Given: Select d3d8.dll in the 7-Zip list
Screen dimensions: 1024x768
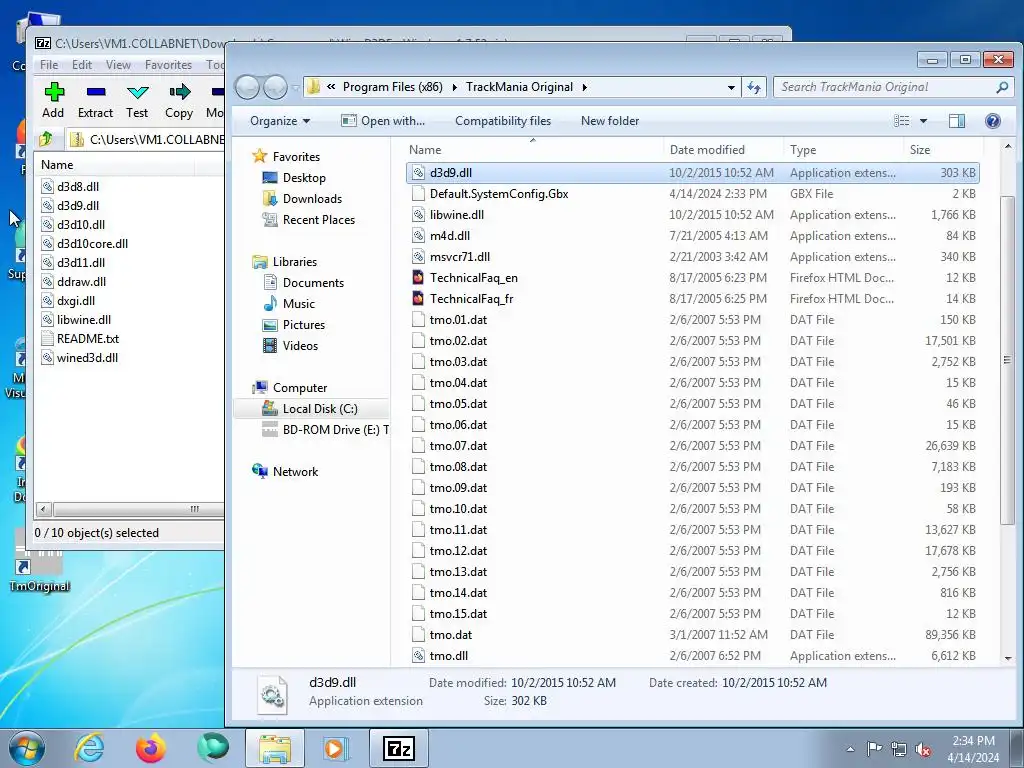Looking at the screenshot, I should pyautogui.click(x=78, y=187).
